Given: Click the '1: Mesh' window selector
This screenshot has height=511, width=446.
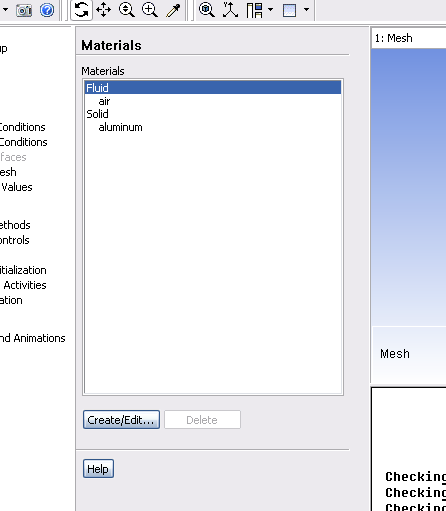Looking at the screenshot, I should pos(409,38).
